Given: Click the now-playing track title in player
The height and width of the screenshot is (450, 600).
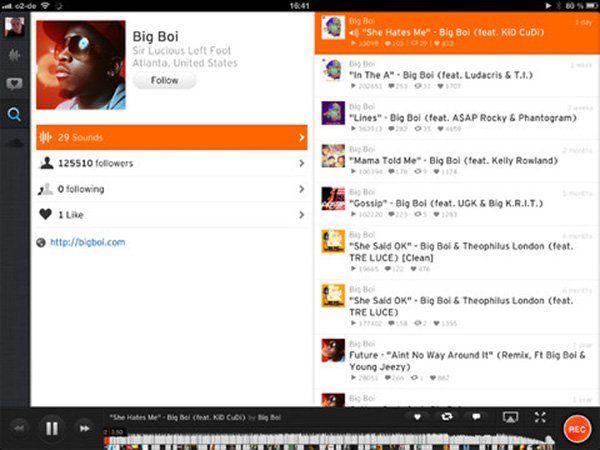Looking at the screenshot, I should pyautogui.click(x=178, y=417).
